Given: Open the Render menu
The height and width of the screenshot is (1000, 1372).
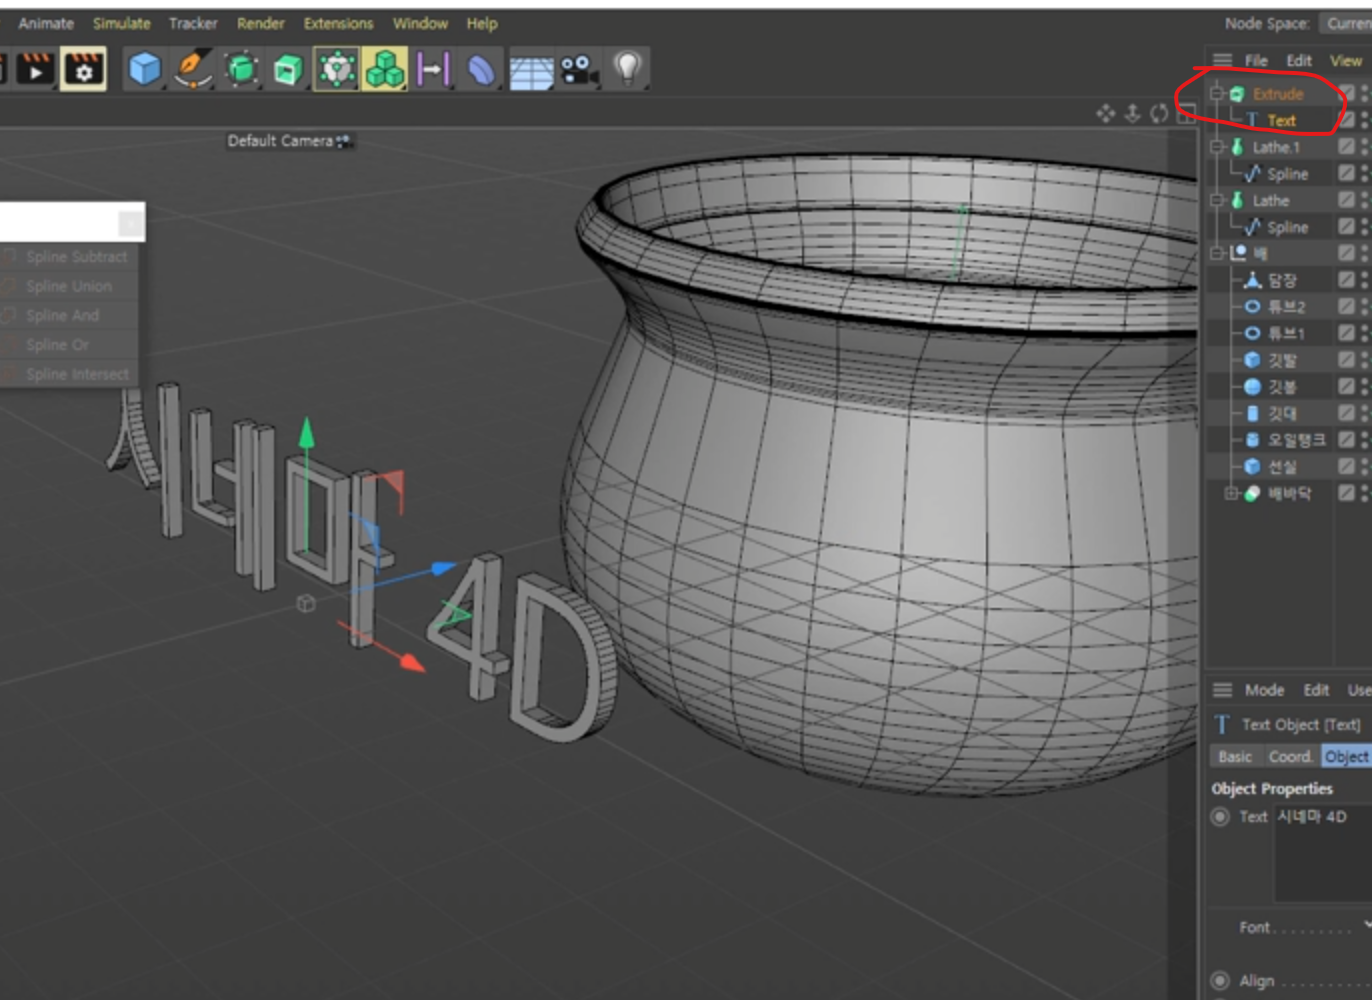Looking at the screenshot, I should [261, 23].
